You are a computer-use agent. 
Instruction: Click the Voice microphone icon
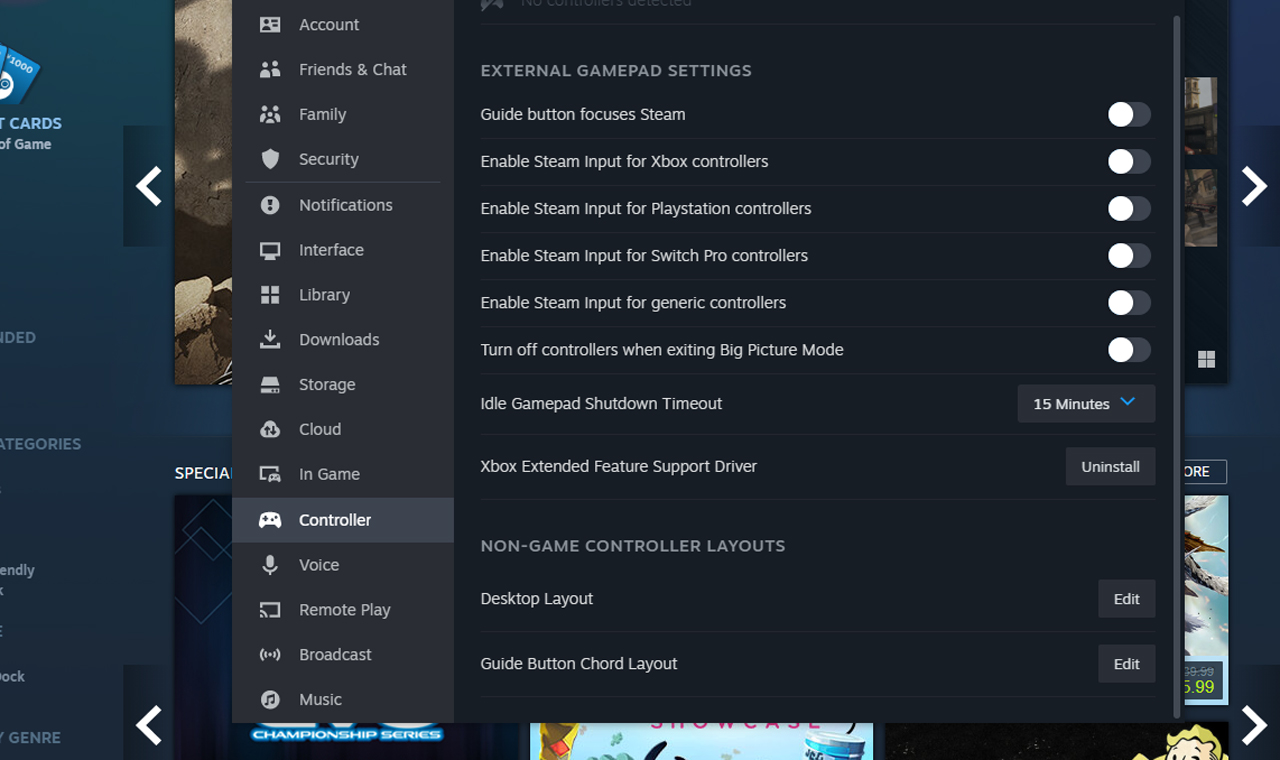270,565
